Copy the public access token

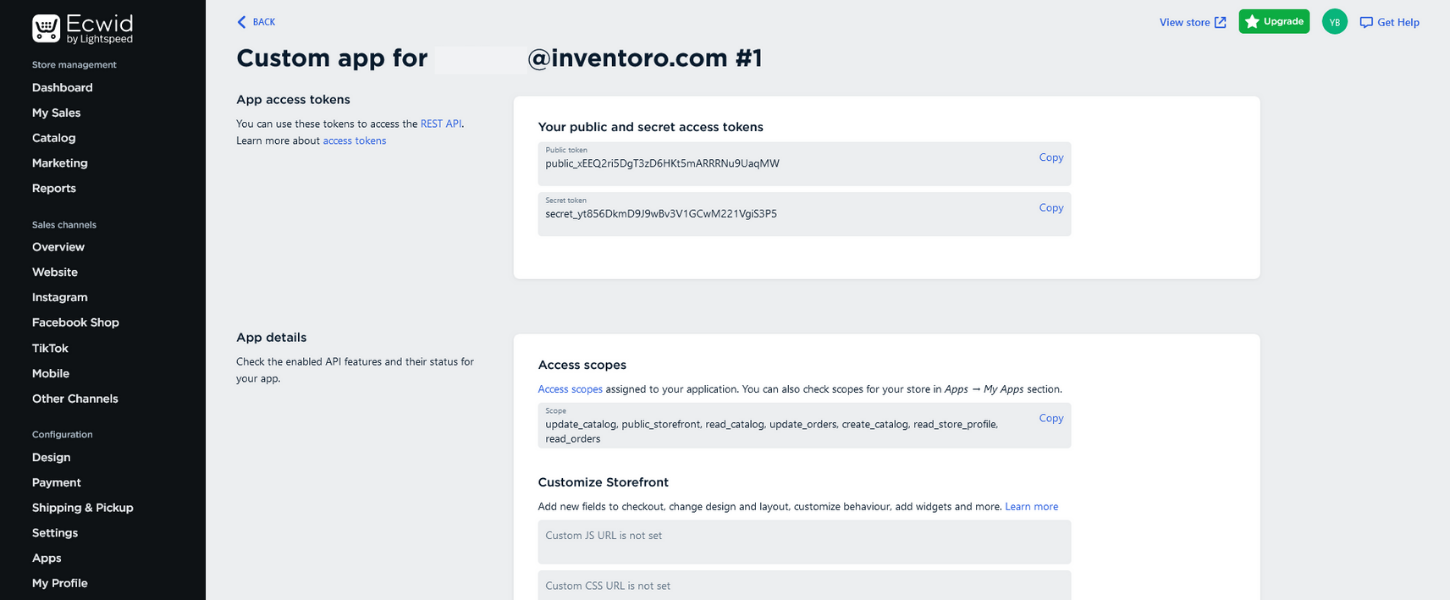tap(1050, 158)
